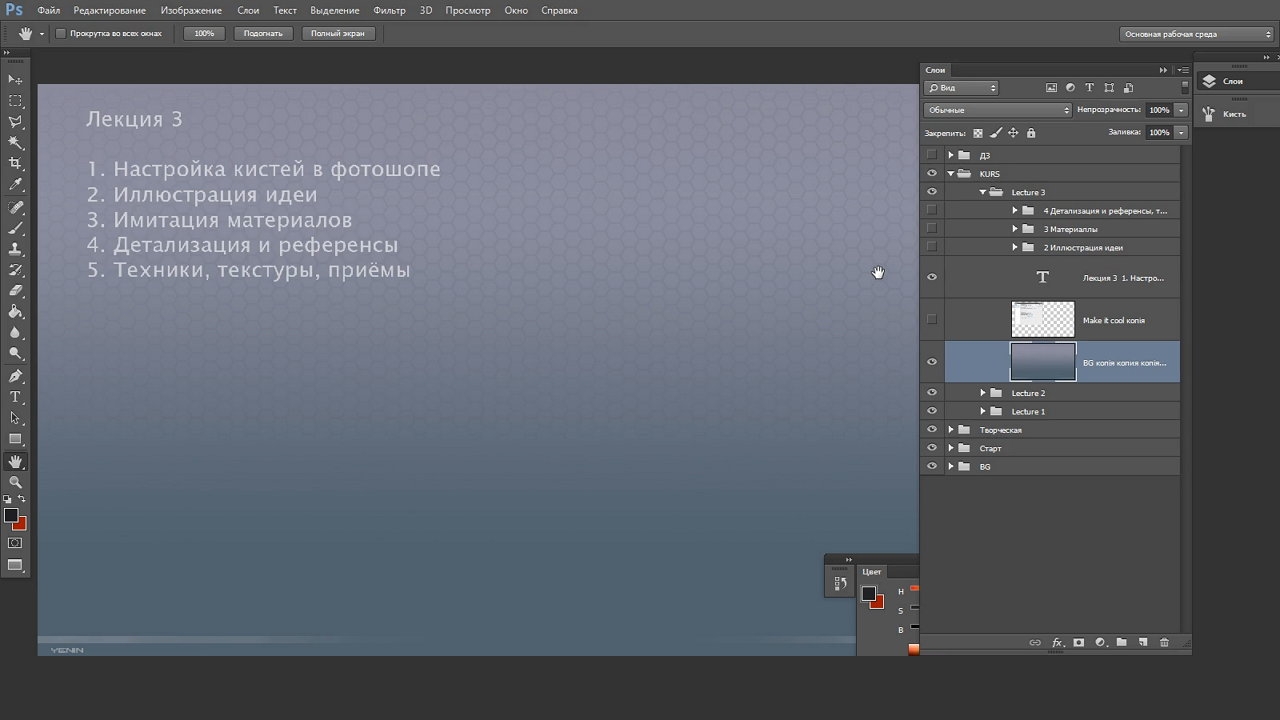Select the Eraser tool
The width and height of the screenshot is (1280, 720).
coord(15,291)
